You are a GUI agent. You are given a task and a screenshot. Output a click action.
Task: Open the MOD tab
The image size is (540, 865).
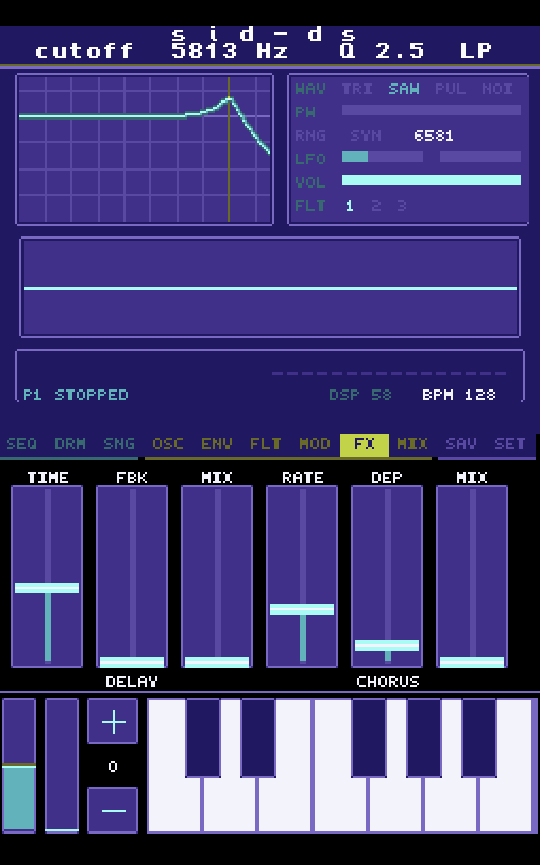(x=315, y=444)
